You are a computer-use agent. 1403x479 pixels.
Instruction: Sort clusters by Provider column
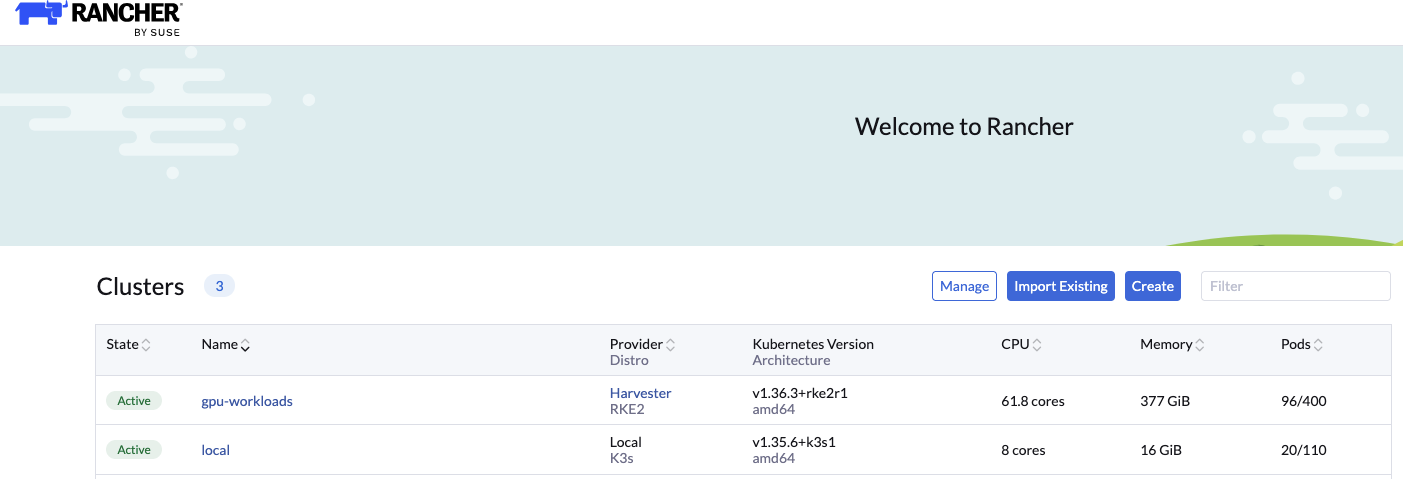tap(643, 344)
